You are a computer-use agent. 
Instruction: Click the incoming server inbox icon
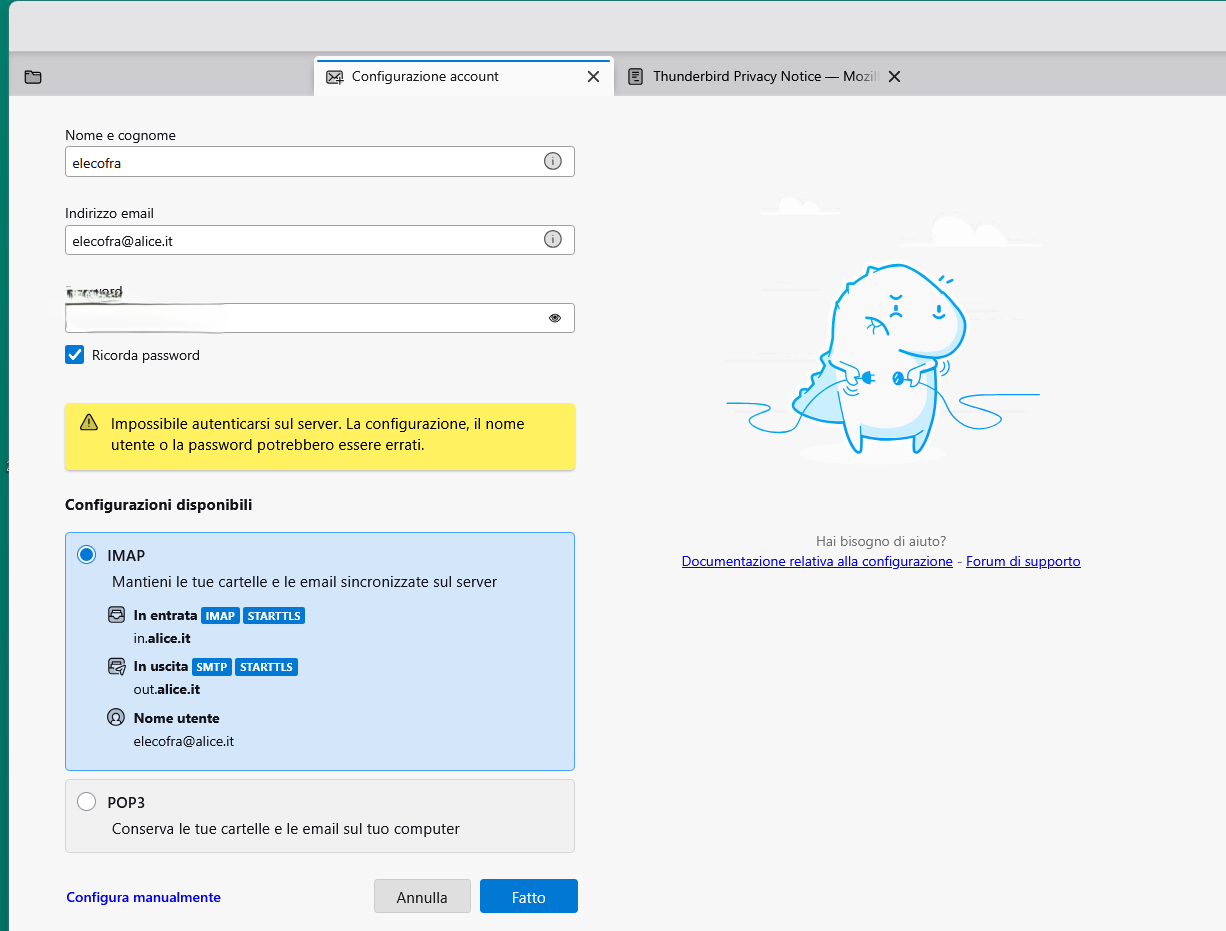[116, 615]
